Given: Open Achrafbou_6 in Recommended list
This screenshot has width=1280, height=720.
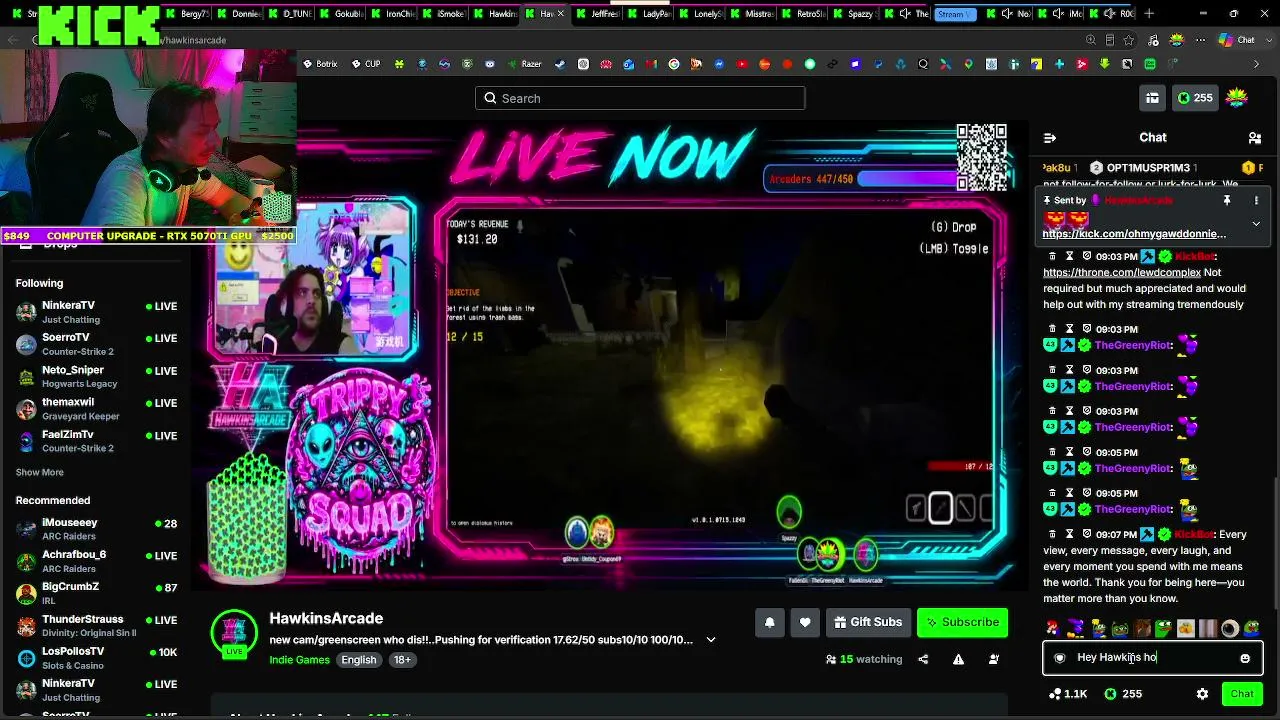Looking at the screenshot, I should tap(96, 561).
